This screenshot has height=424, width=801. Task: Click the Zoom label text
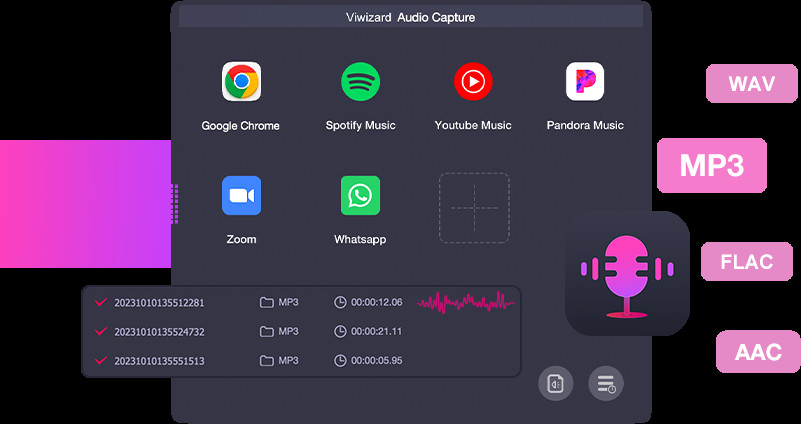point(241,239)
